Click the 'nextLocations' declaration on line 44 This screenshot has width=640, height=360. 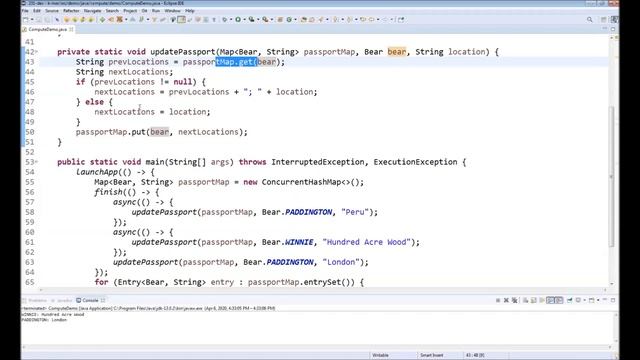[x=139, y=72]
